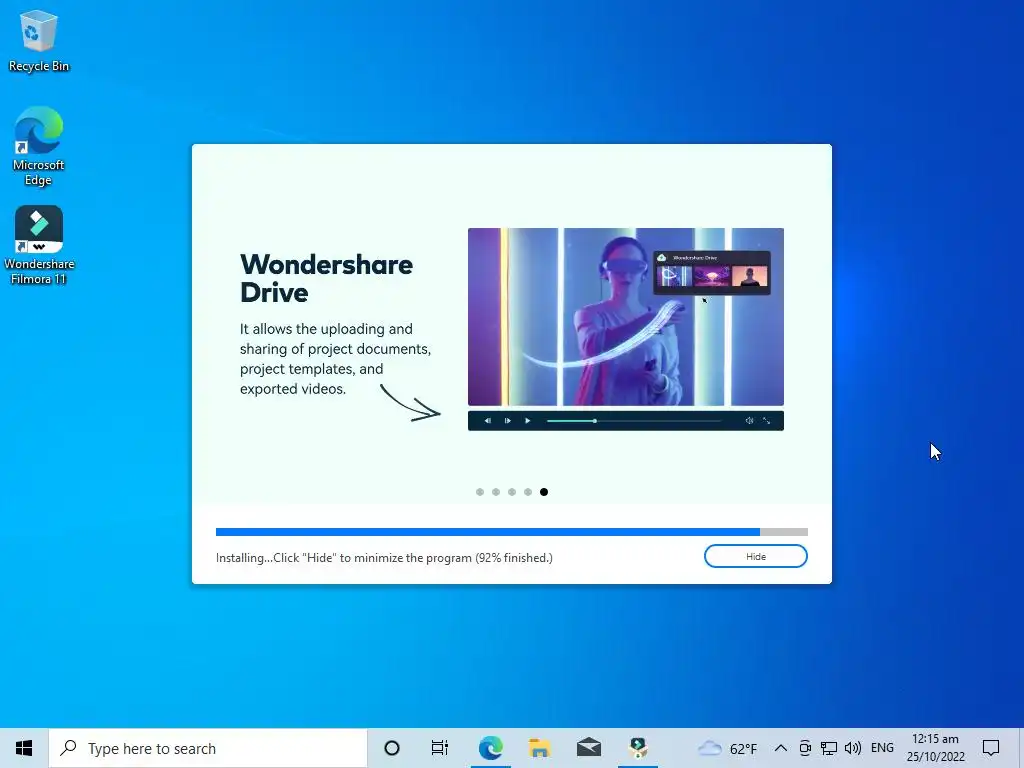Viewport: 1024px width, 768px height.
Task: Open the notification center icon
Action: click(991, 748)
